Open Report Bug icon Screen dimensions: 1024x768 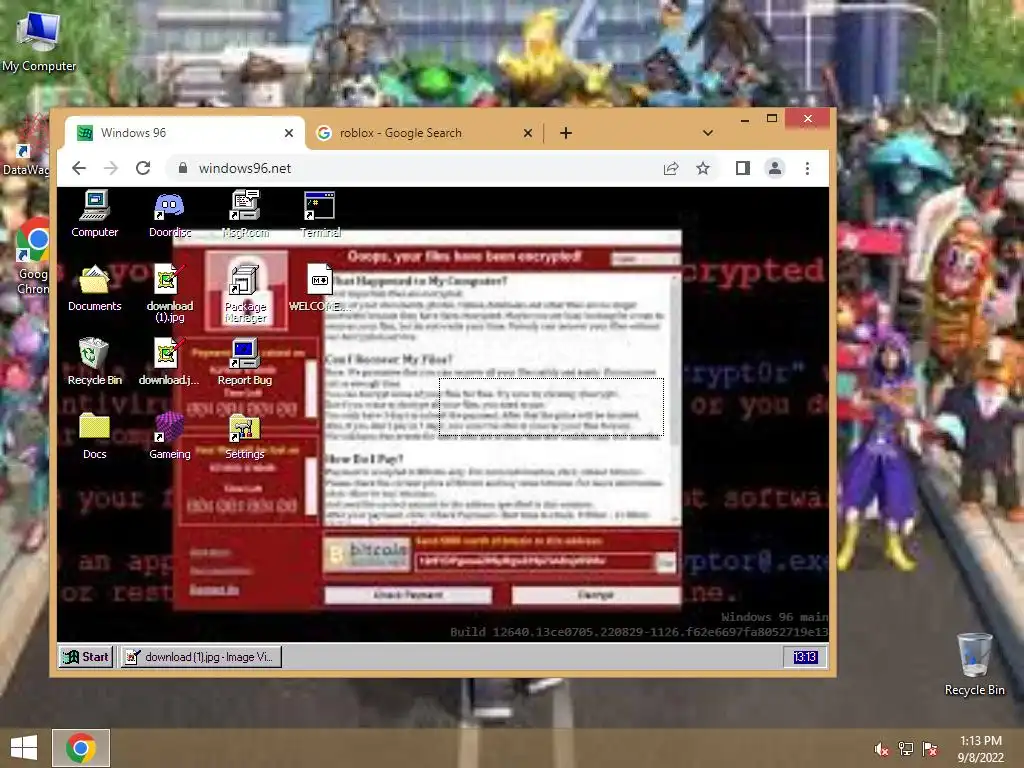point(245,362)
